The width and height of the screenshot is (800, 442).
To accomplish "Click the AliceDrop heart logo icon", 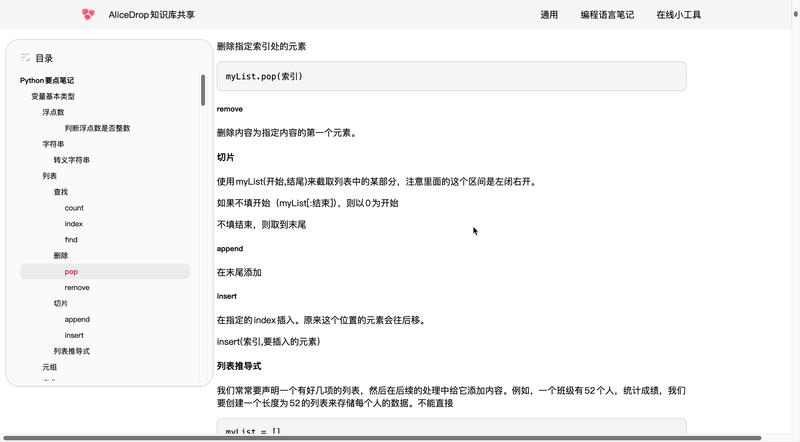I will click(88, 14).
